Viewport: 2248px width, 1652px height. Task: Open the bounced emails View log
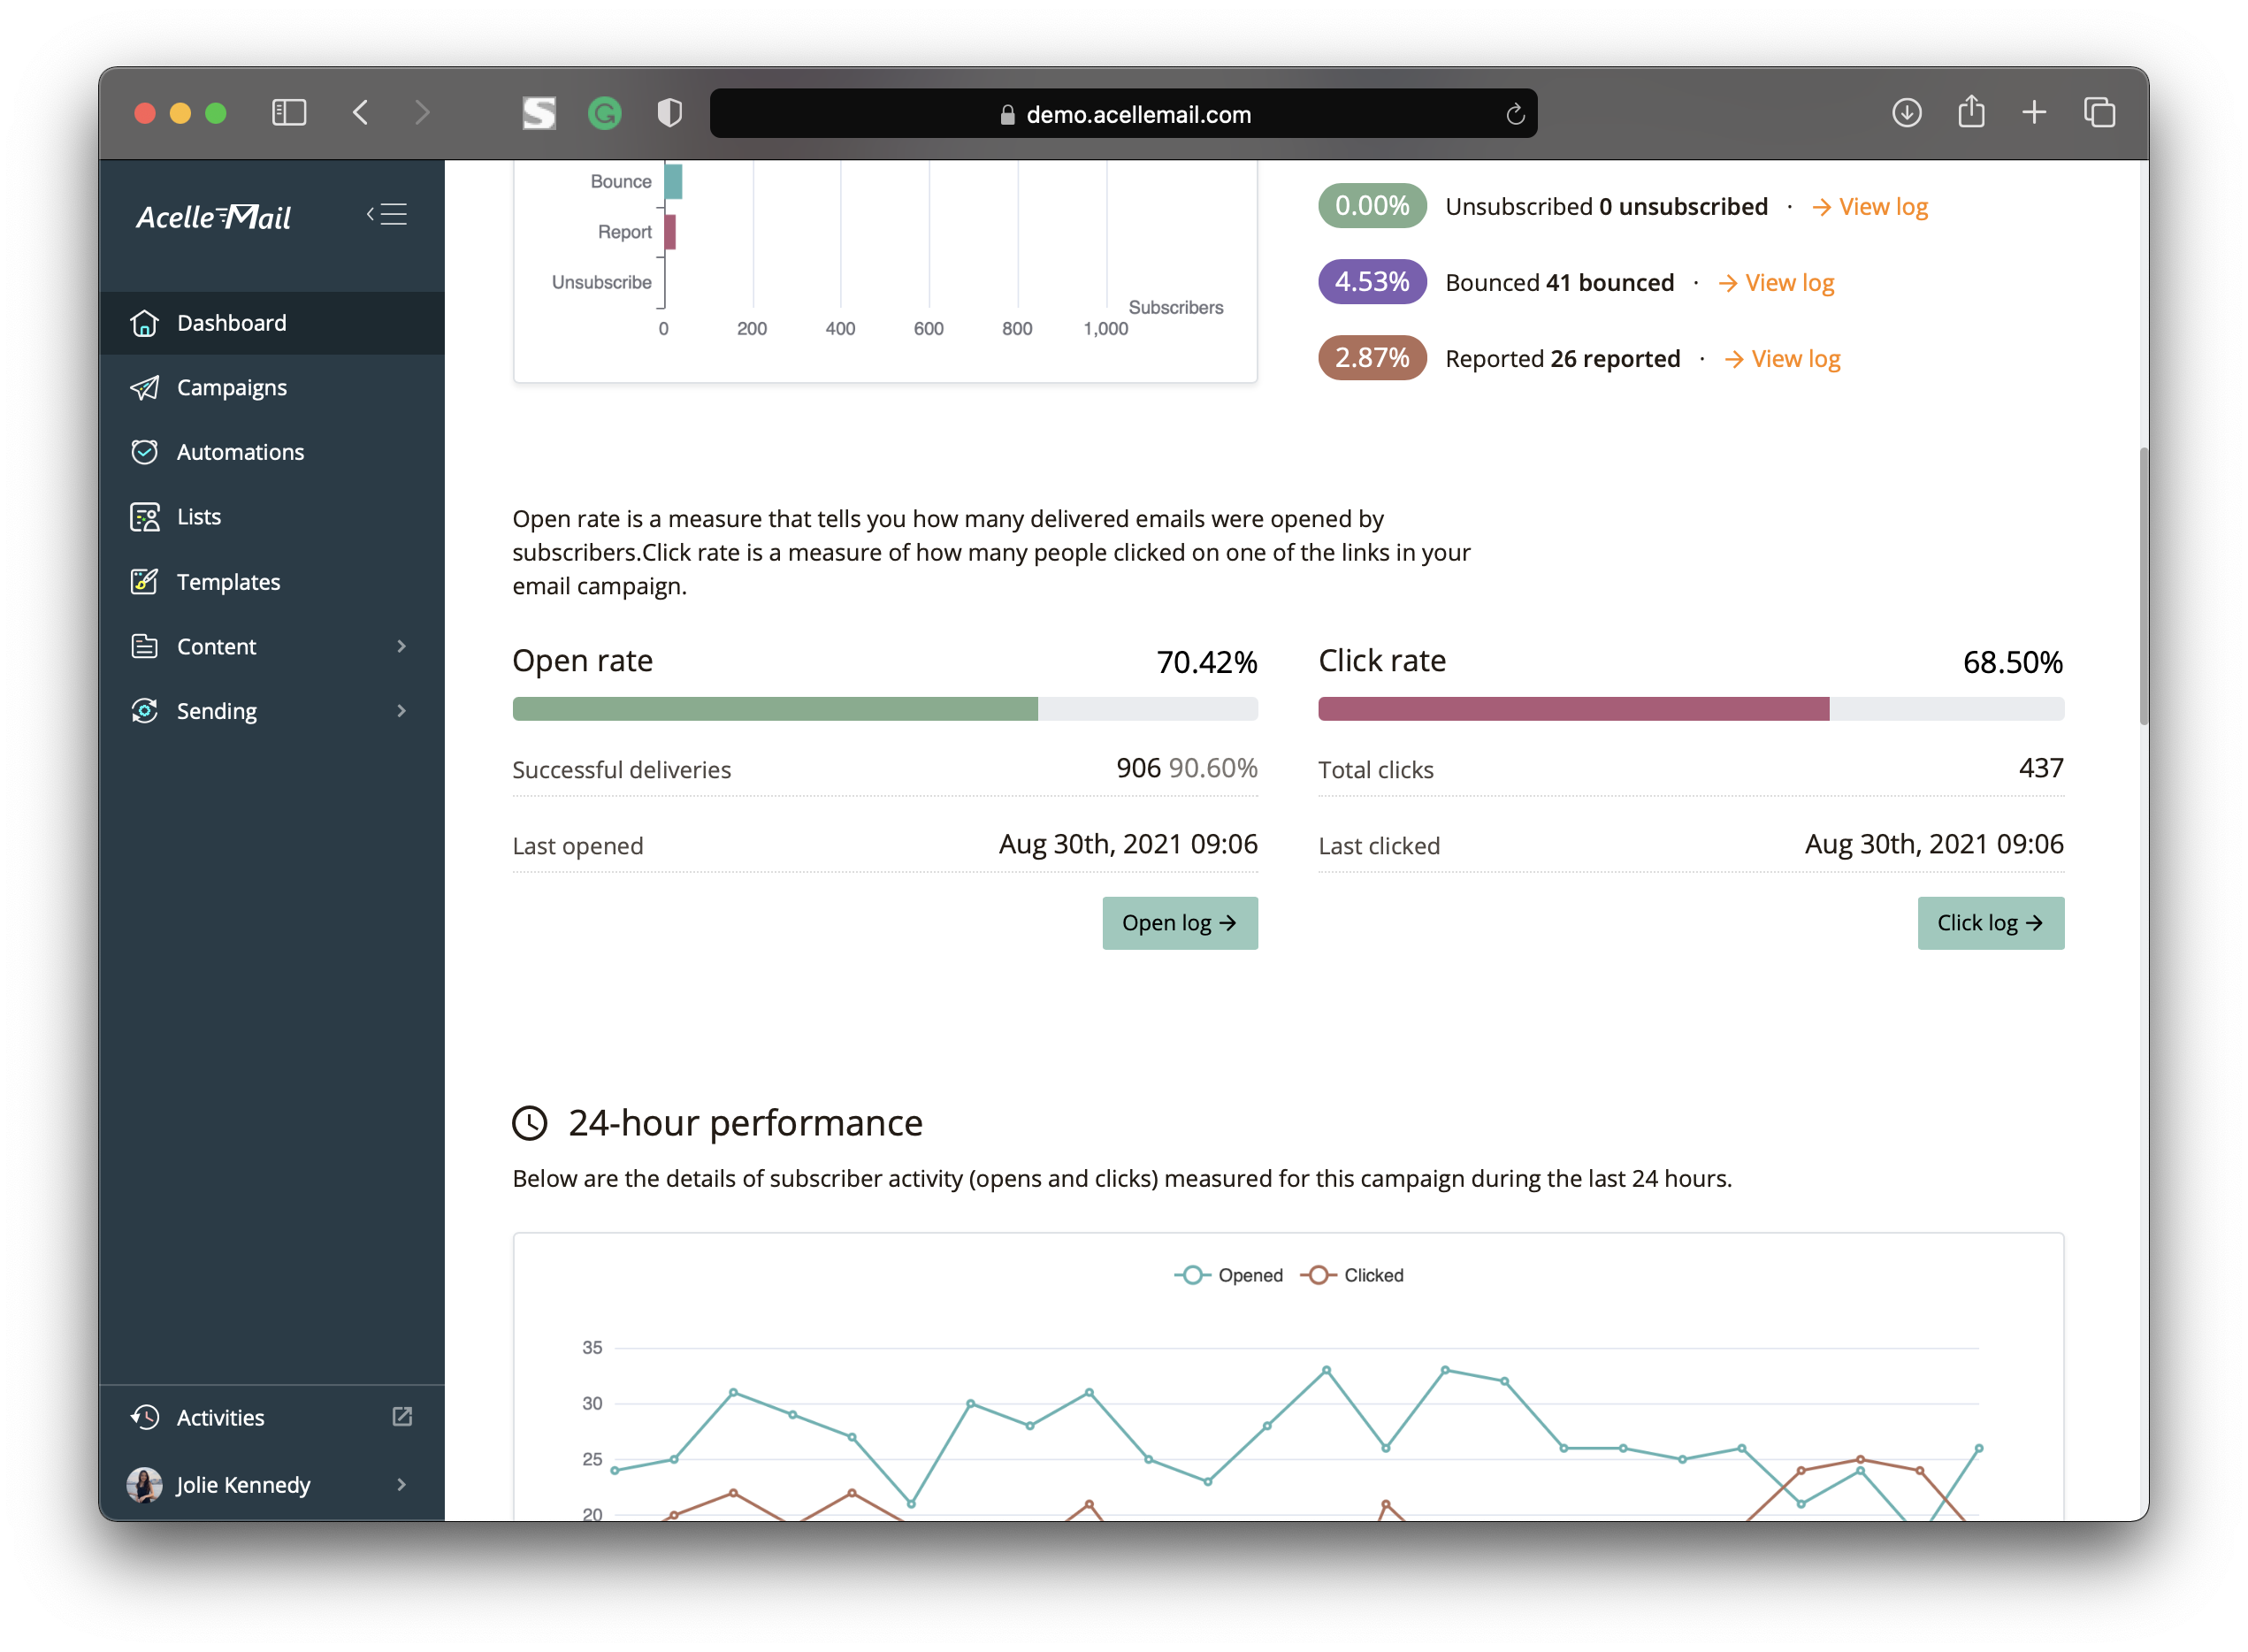[x=1789, y=282]
